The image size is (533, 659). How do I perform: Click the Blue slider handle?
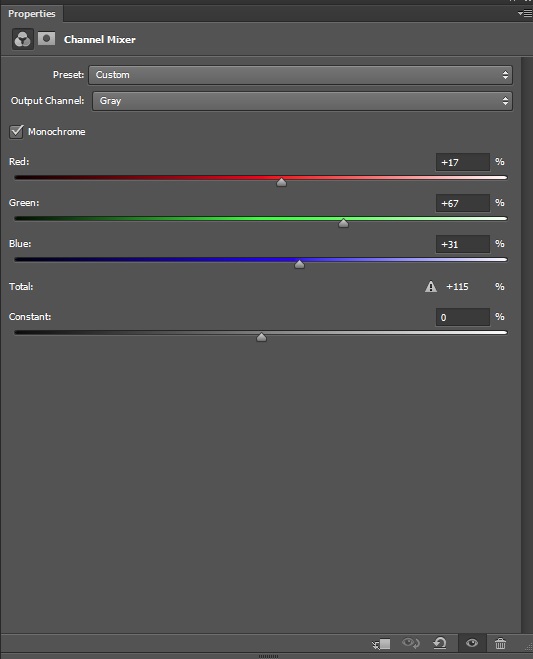point(299,264)
